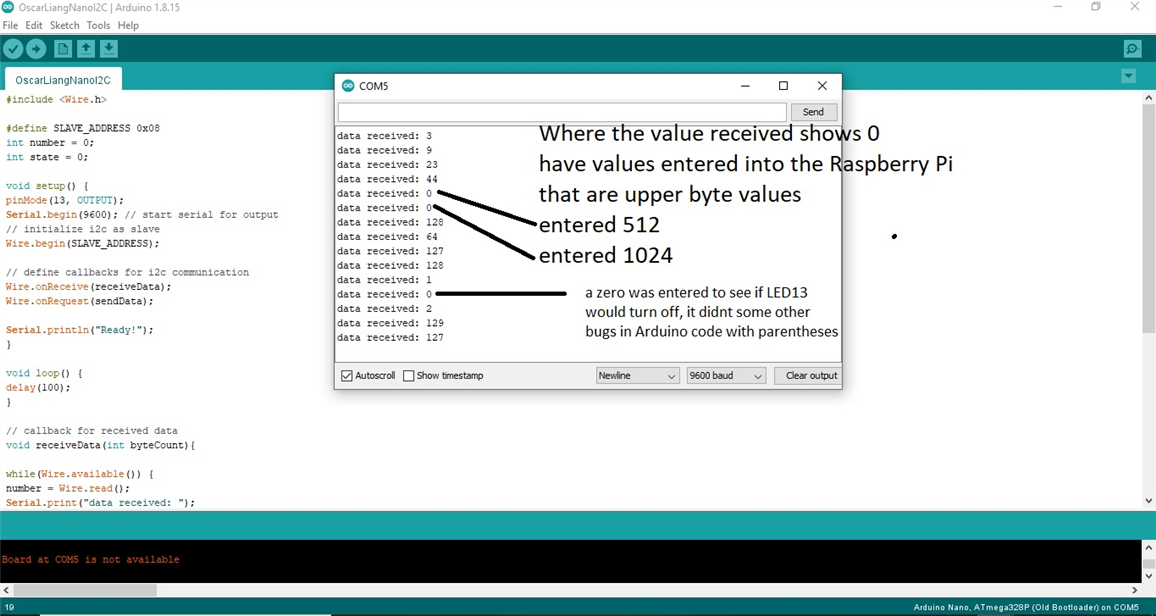Viewport: 1156px width, 616px height.
Task: Click the serial input text field
Action: [x=562, y=112]
